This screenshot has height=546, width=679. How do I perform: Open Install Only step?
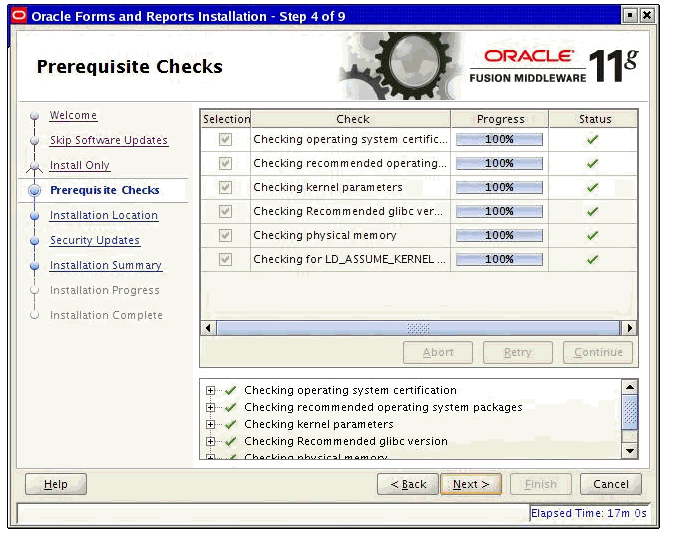click(80, 165)
